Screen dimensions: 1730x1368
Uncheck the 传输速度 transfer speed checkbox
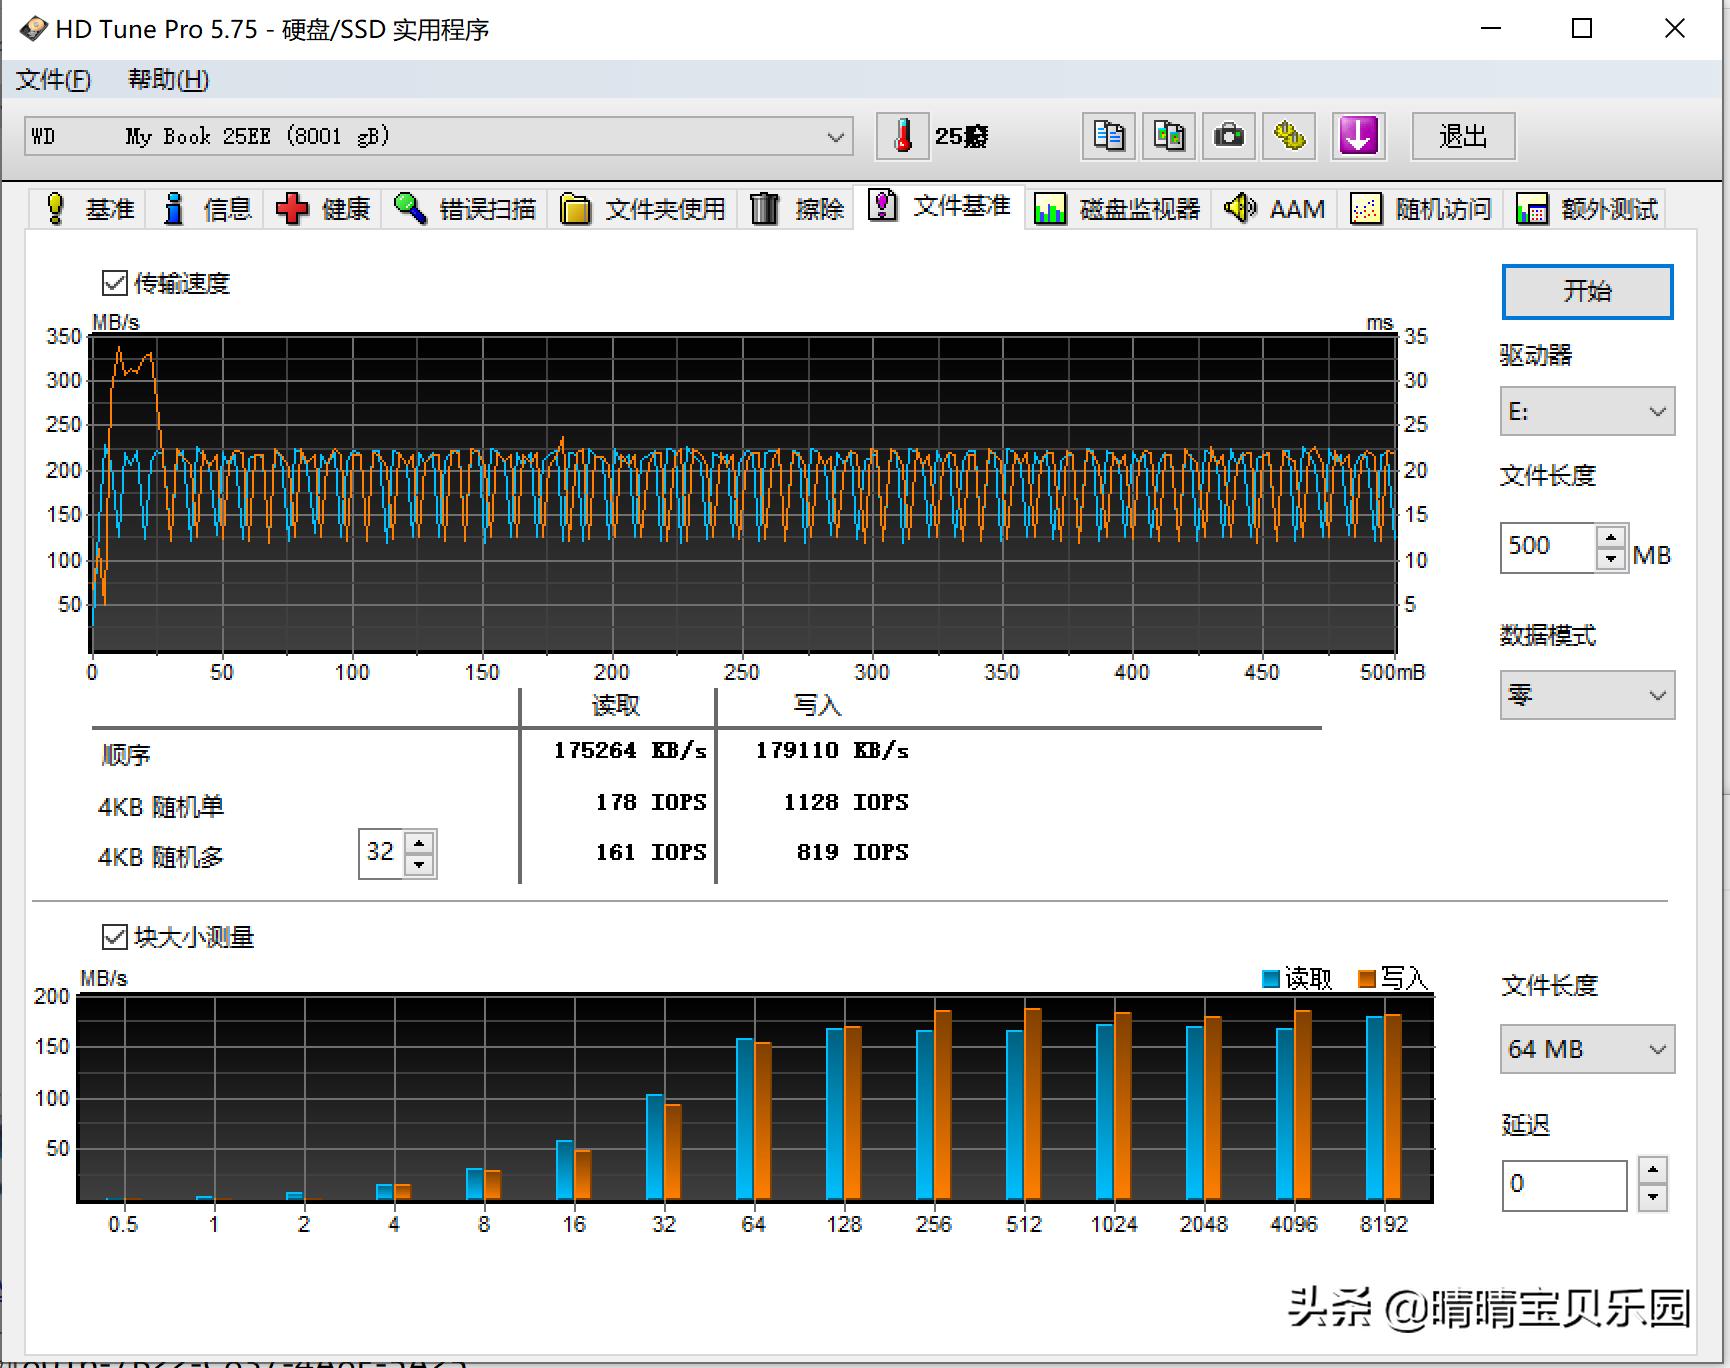click(x=115, y=284)
